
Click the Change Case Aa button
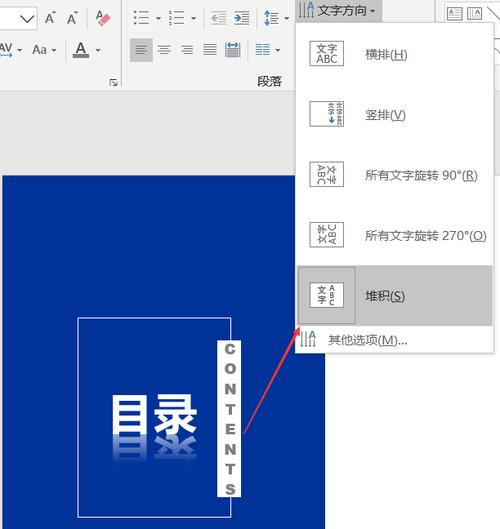coord(39,50)
